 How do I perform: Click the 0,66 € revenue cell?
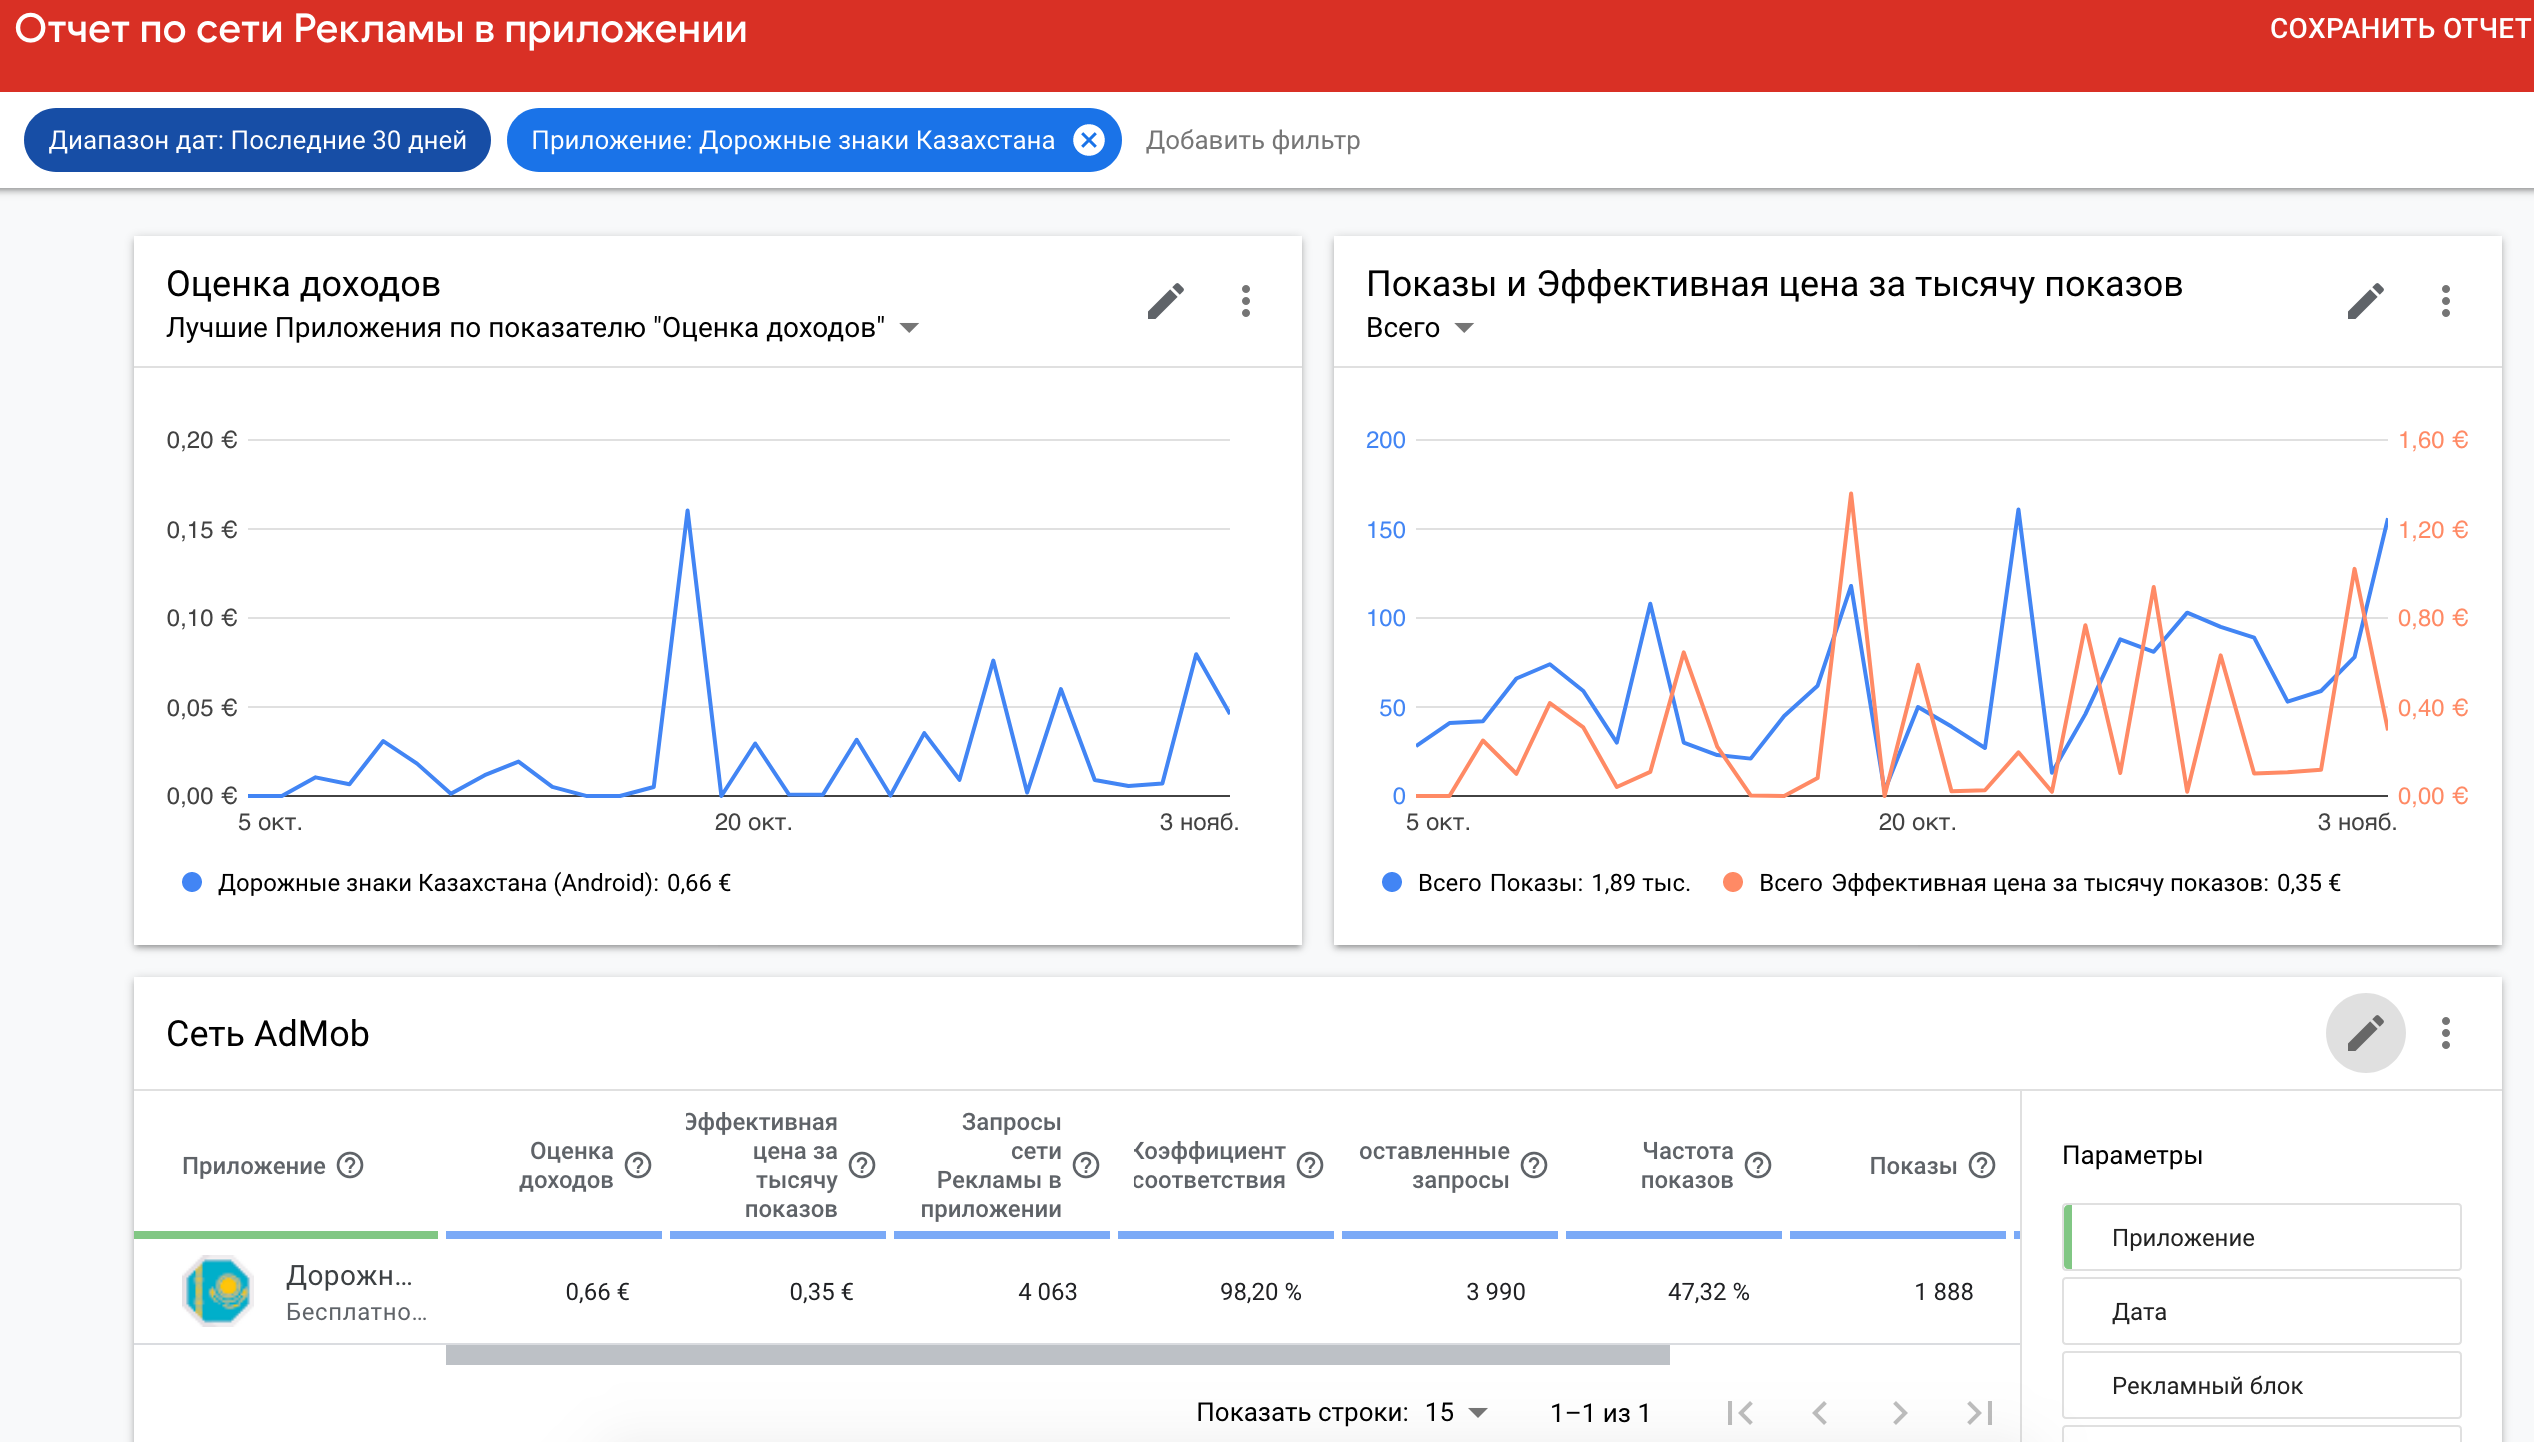(x=598, y=1292)
